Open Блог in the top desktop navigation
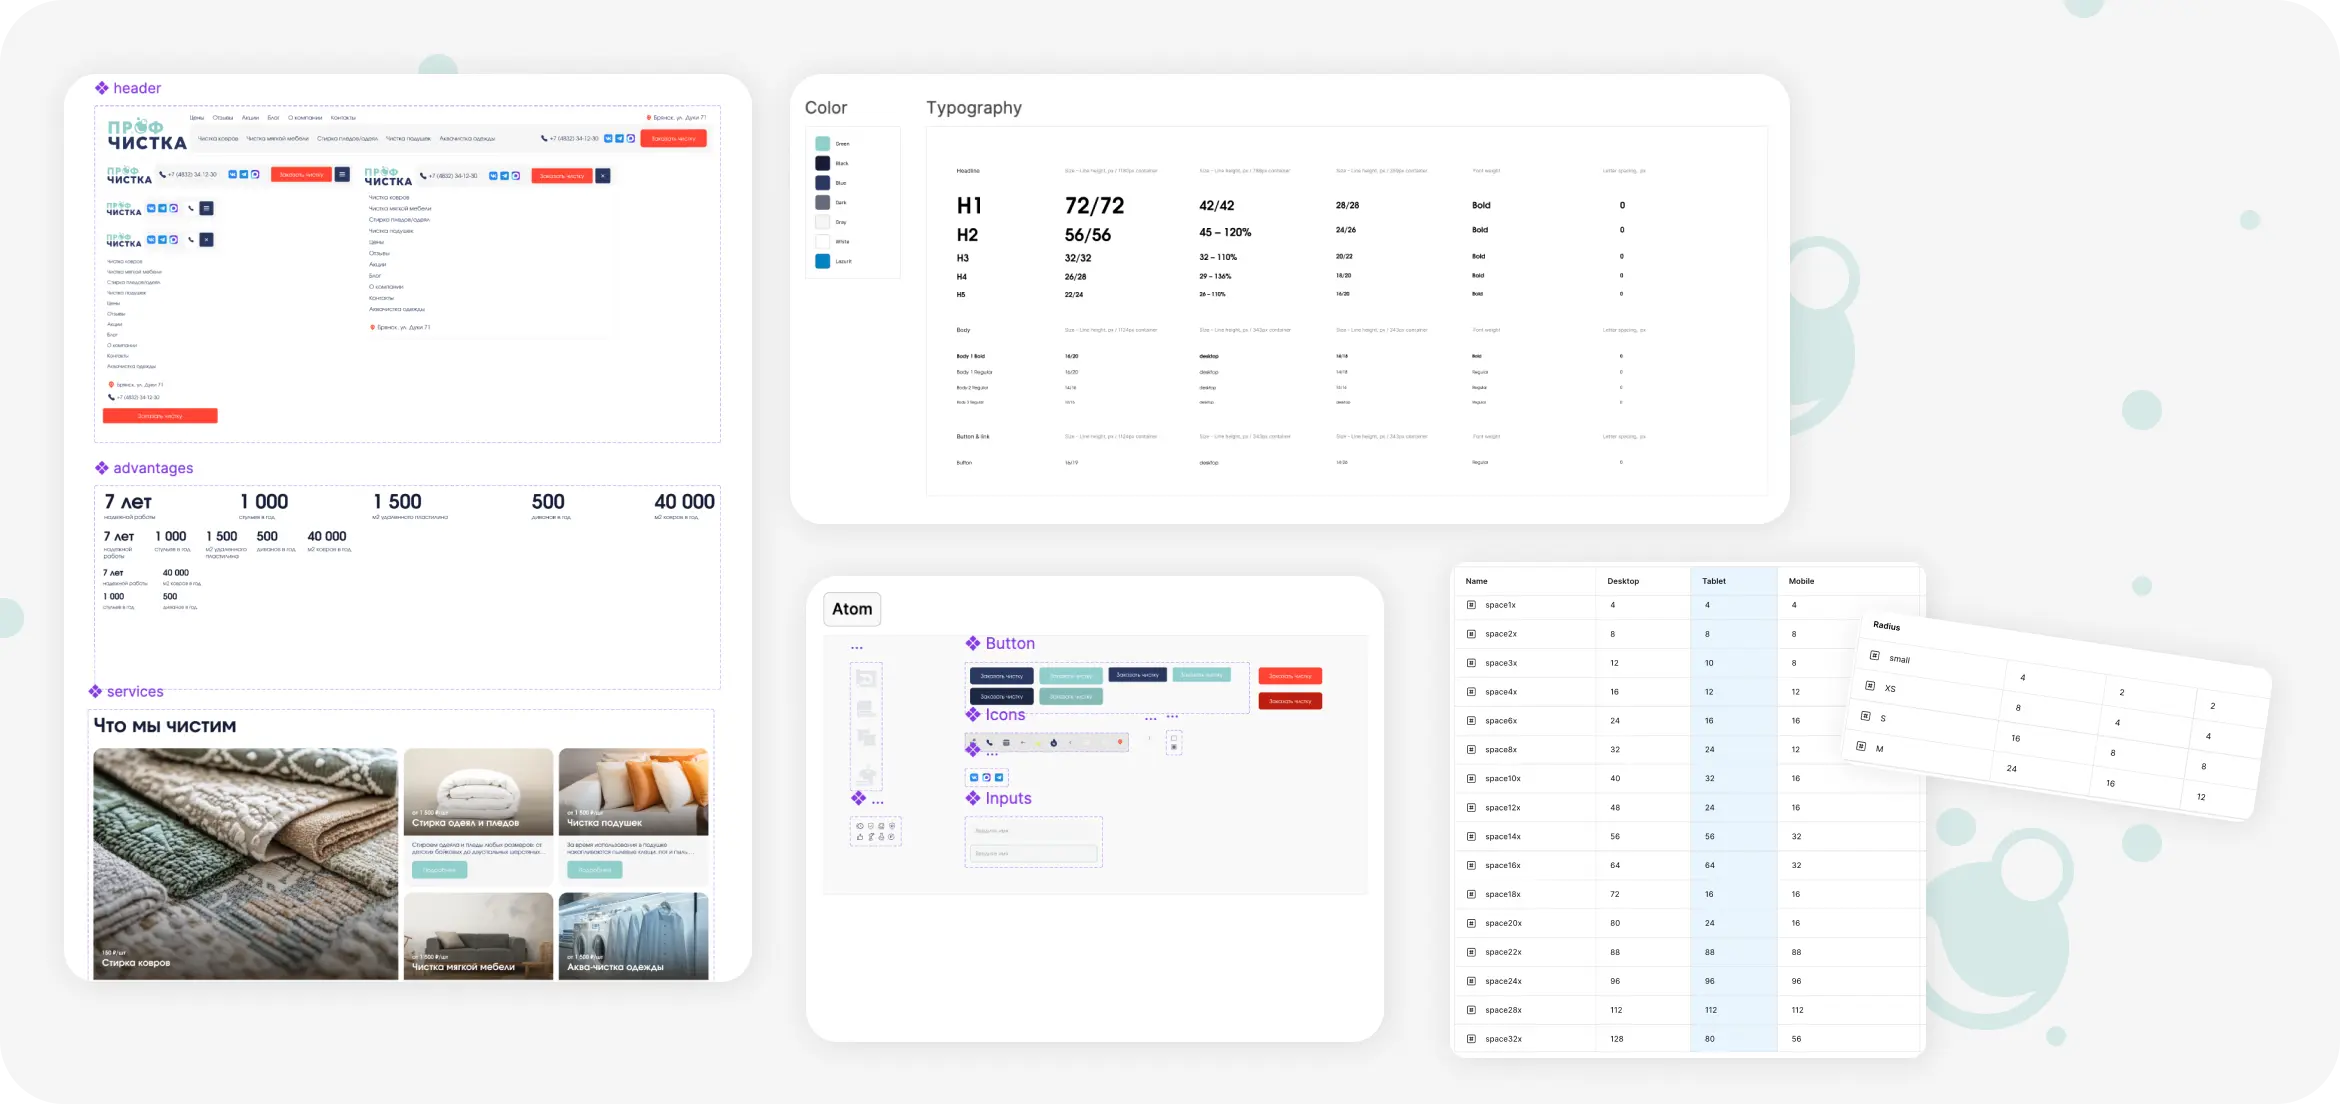 pos(273,118)
